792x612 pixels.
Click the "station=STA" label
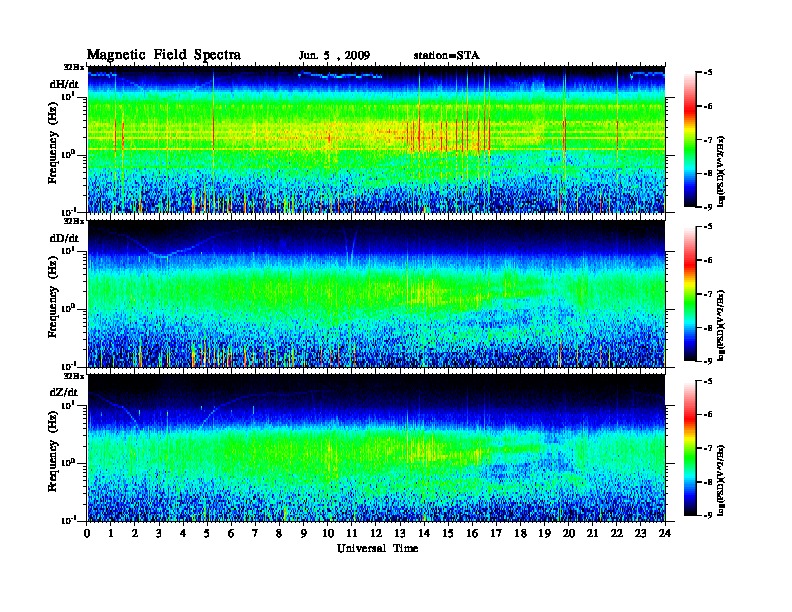tap(447, 56)
